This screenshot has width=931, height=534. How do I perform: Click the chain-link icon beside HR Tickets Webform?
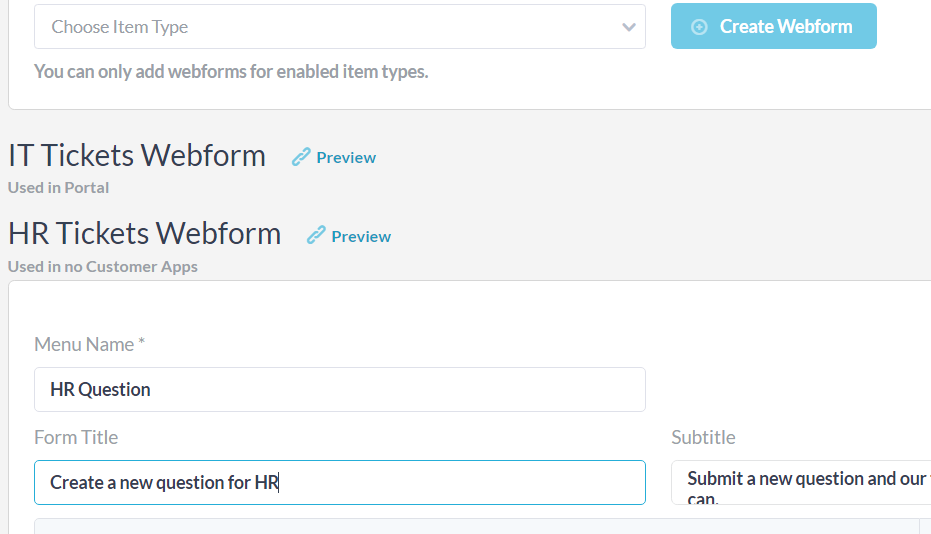[x=316, y=236]
